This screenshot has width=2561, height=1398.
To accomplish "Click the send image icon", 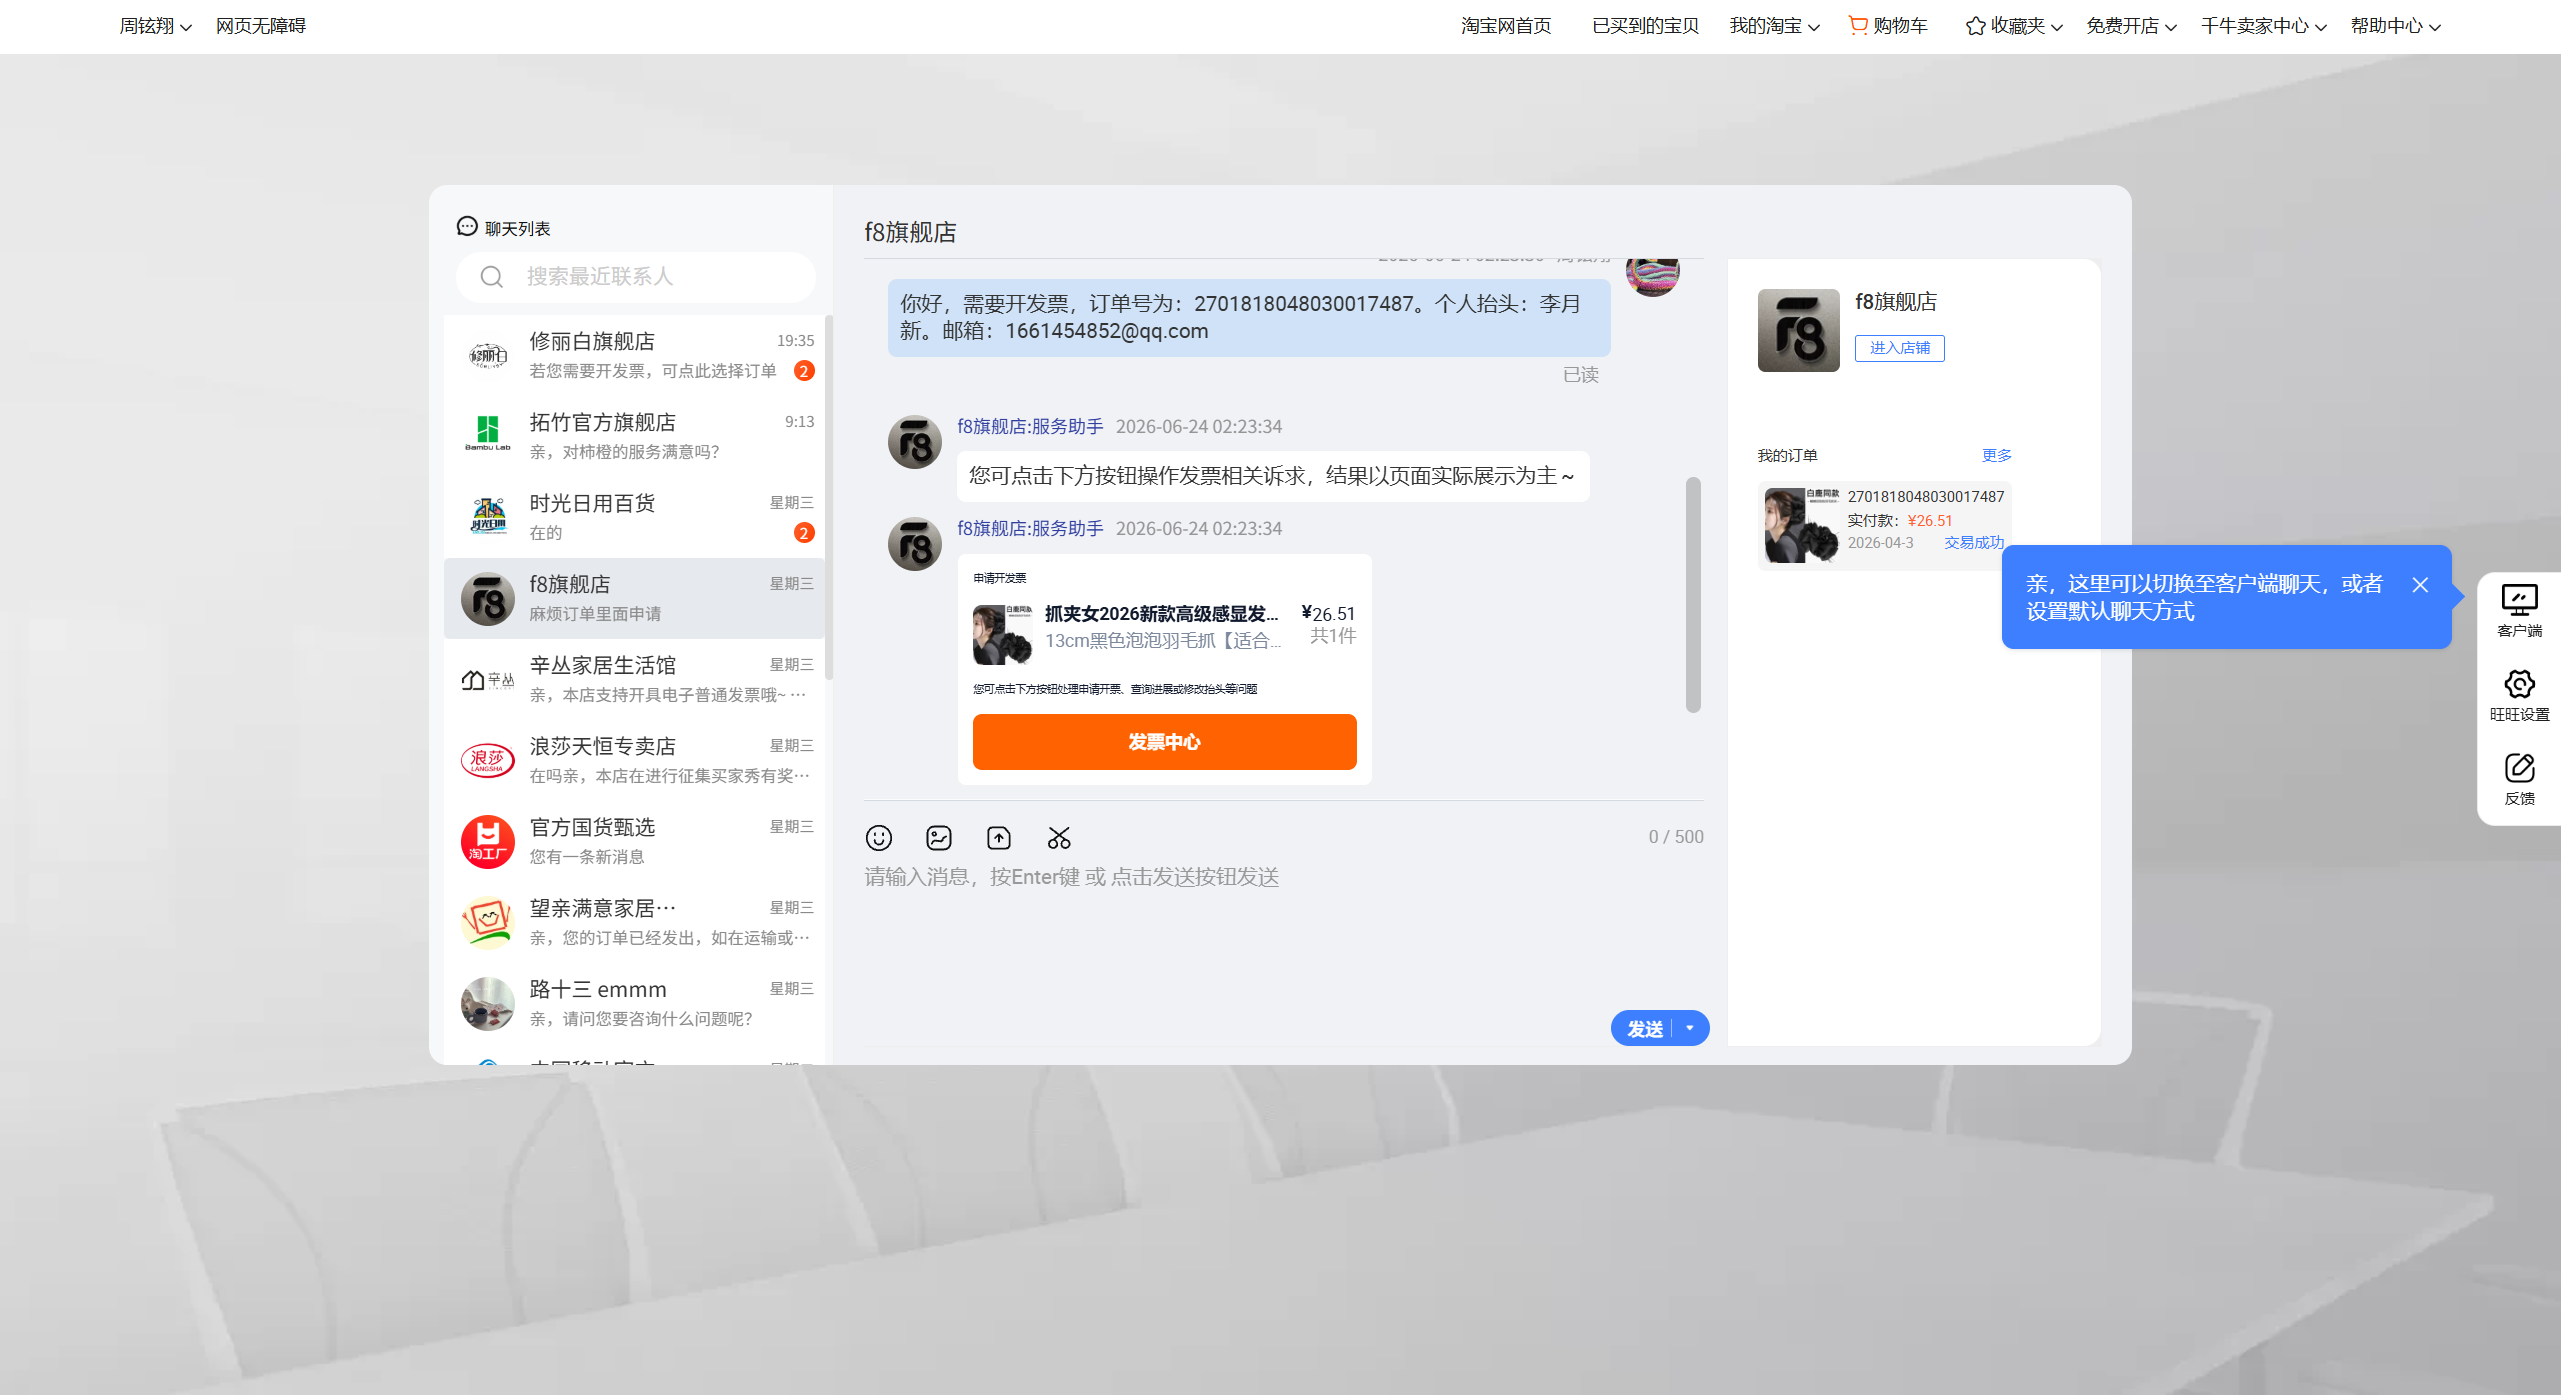I will pos(939,838).
